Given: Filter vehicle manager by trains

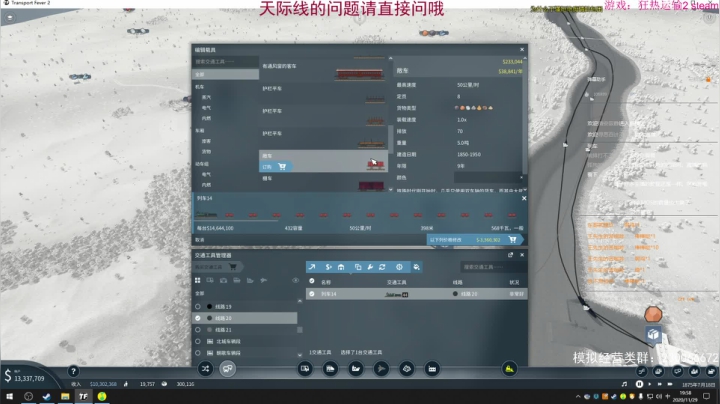Looking at the screenshot, I should coord(236,280).
